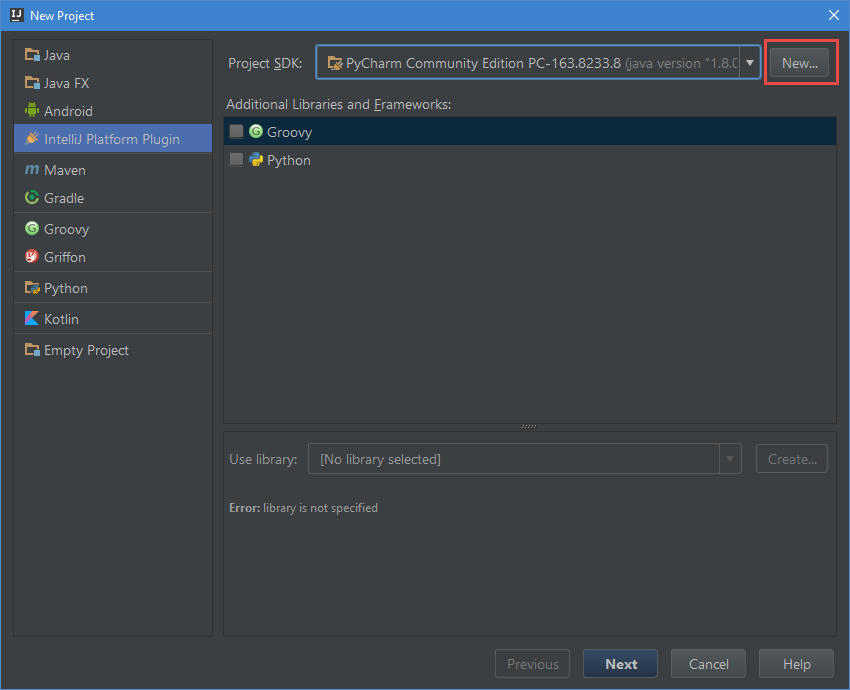This screenshot has height=690, width=850.
Task: Select the Griffon project type icon
Action: 32,257
